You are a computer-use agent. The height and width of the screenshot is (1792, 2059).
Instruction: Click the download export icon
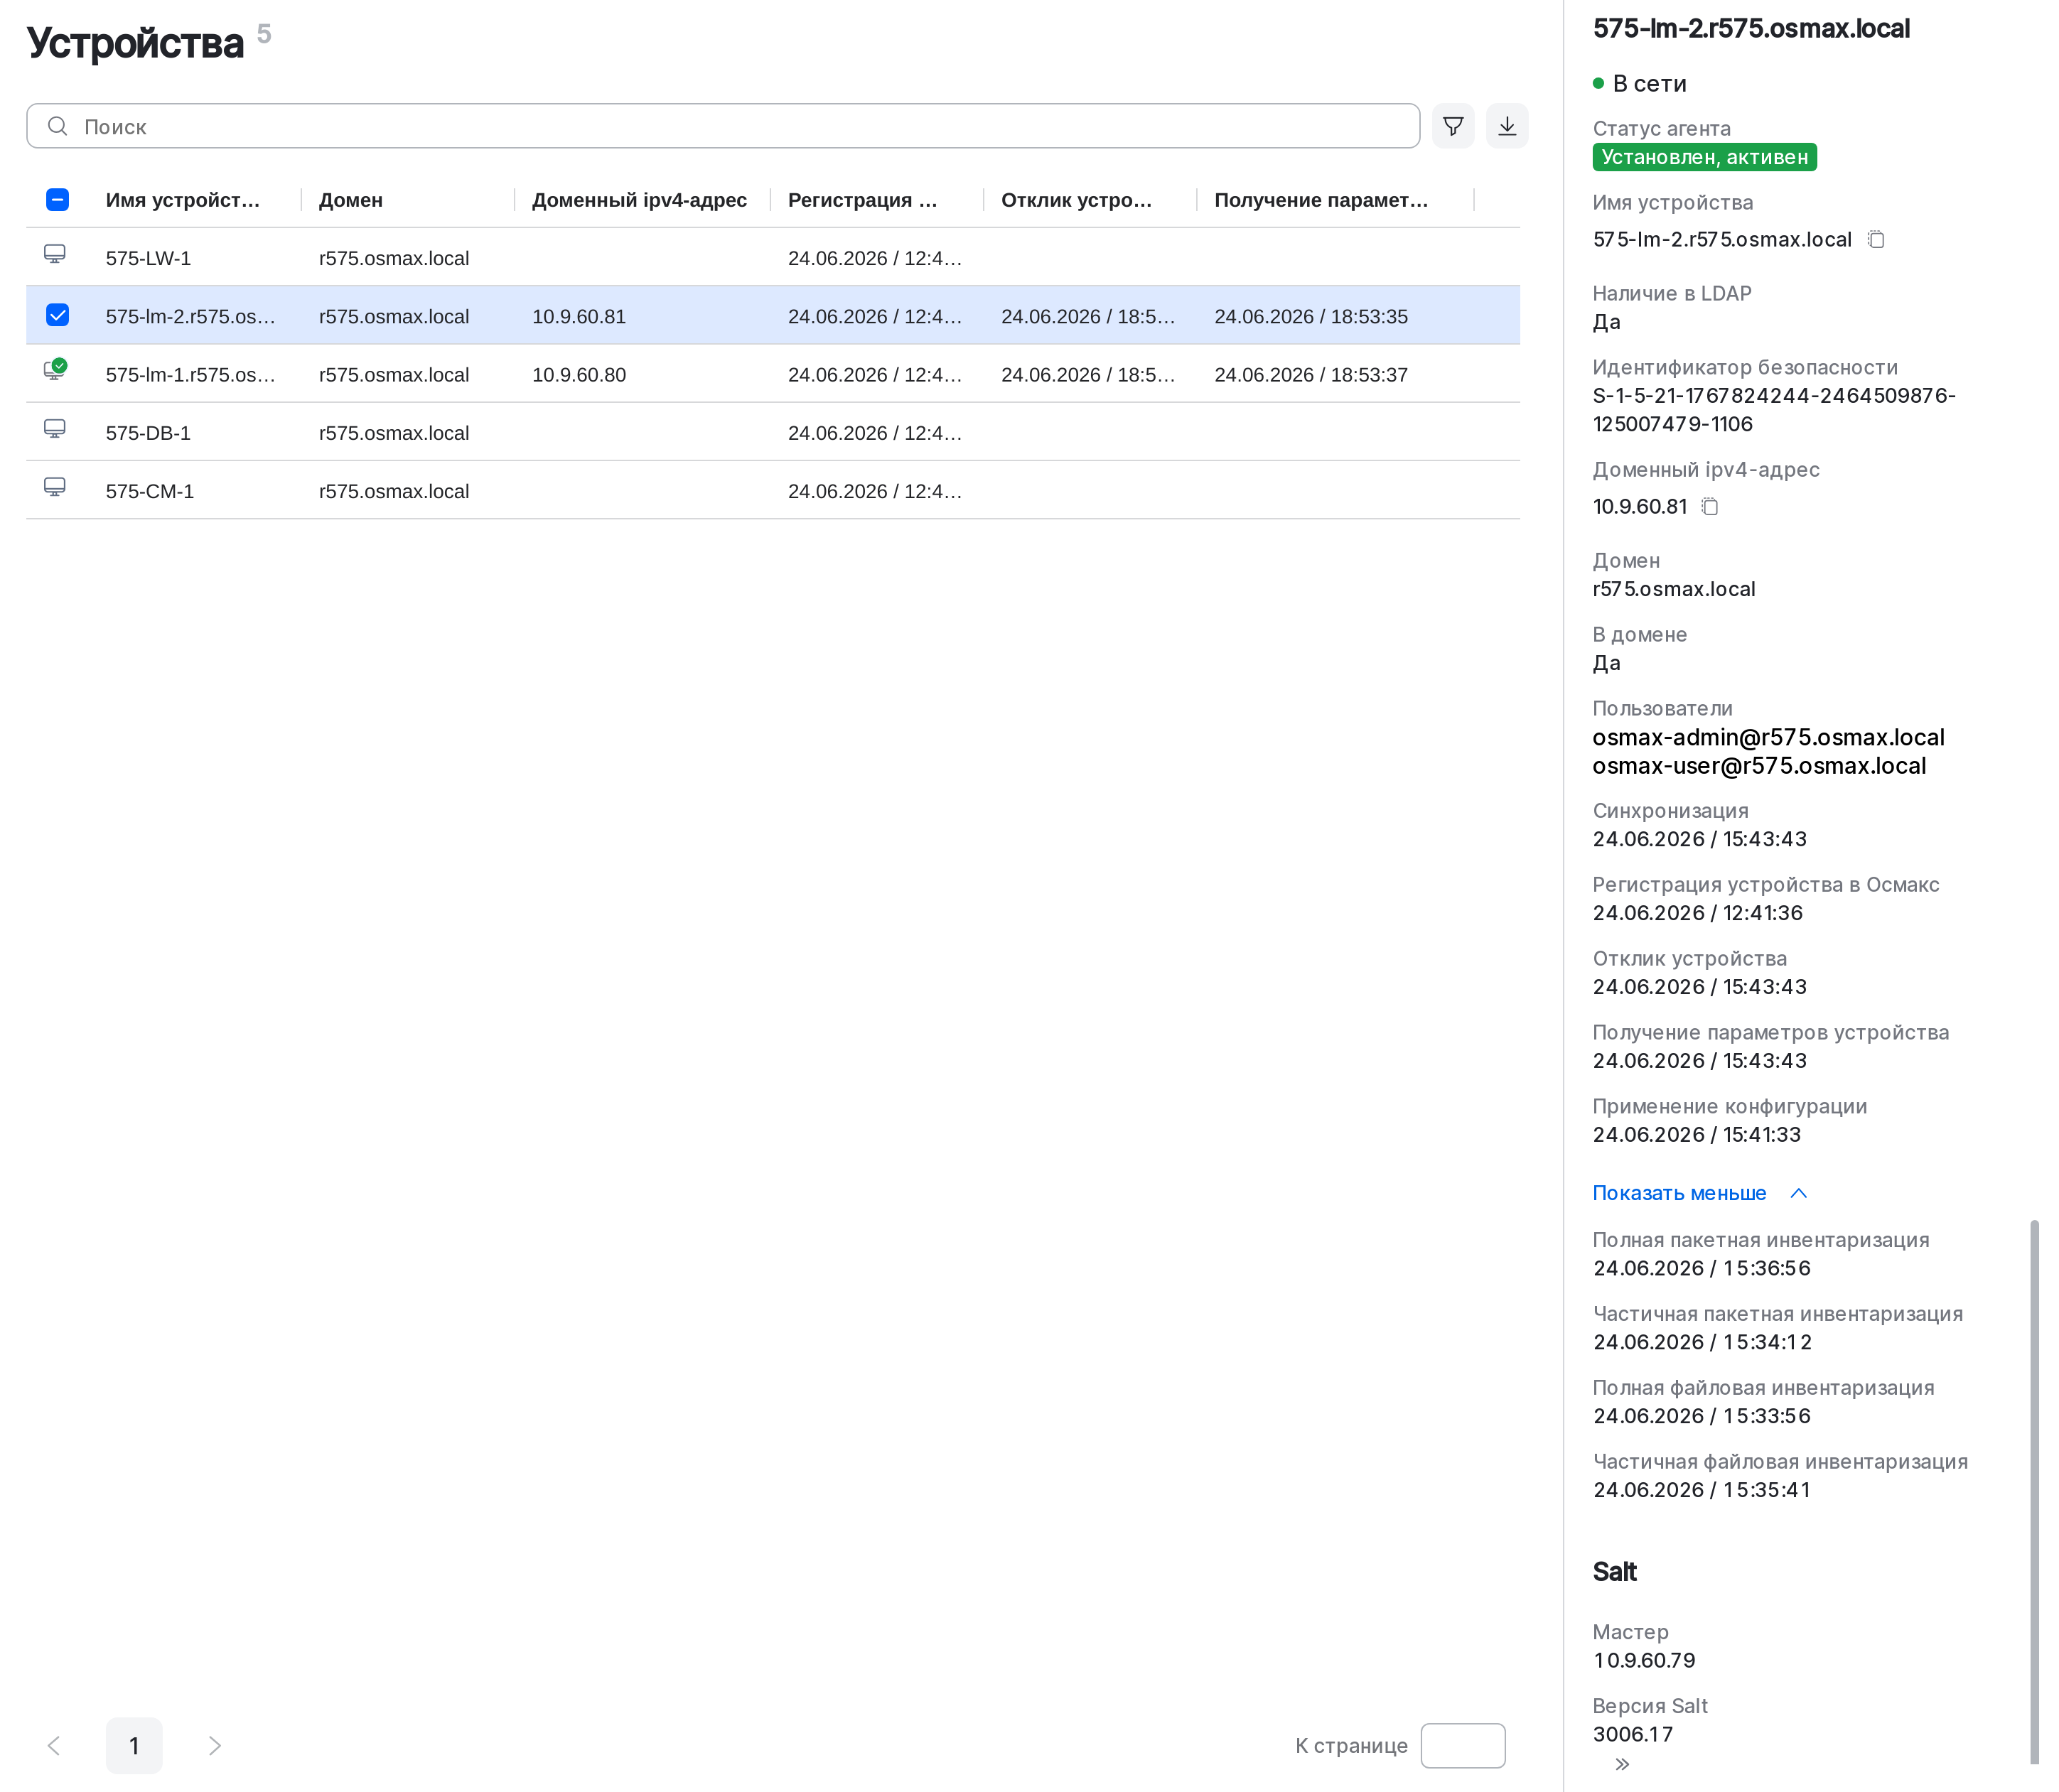pos(1506,126)
